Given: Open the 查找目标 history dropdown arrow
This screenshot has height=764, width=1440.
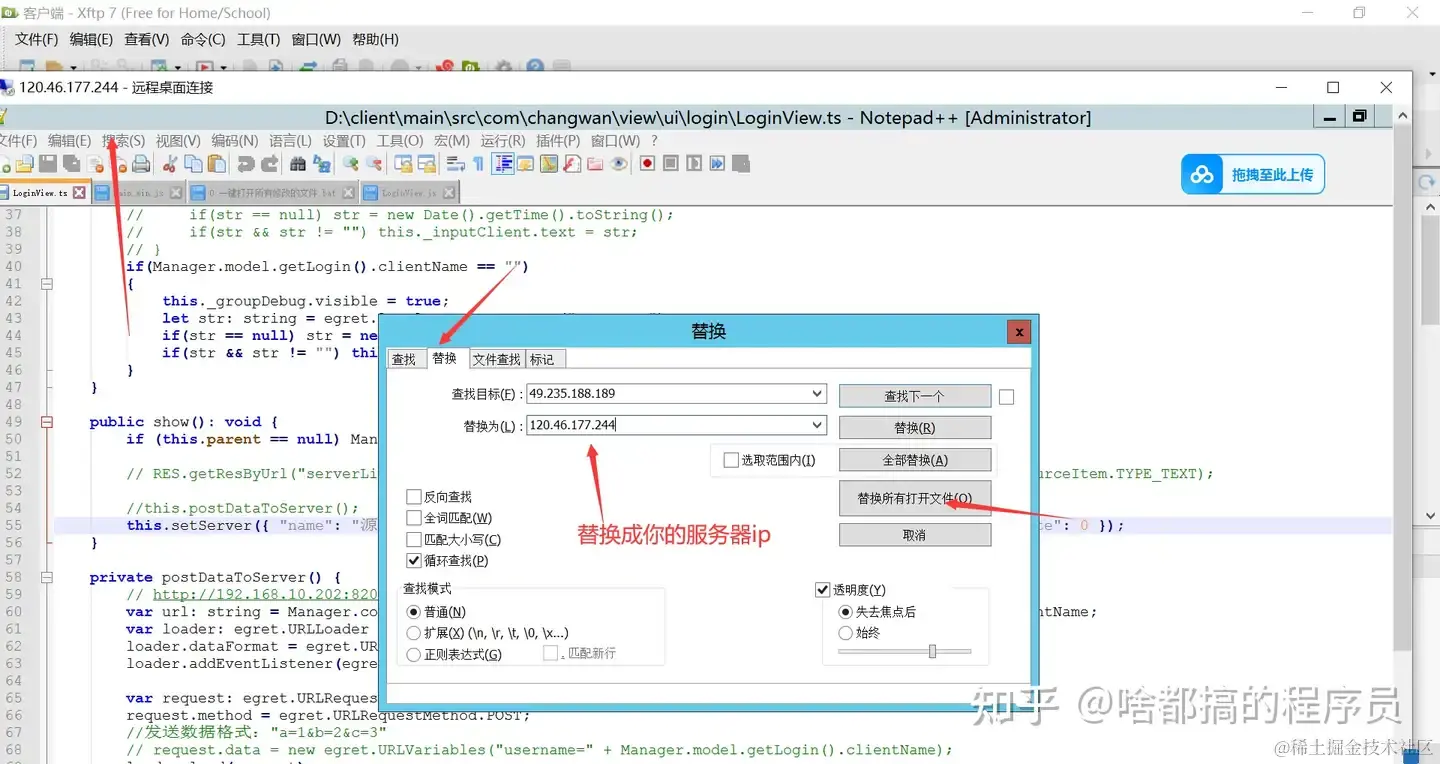Looking at the screenshot, I should pyautogui.click(x=818, y=394).
